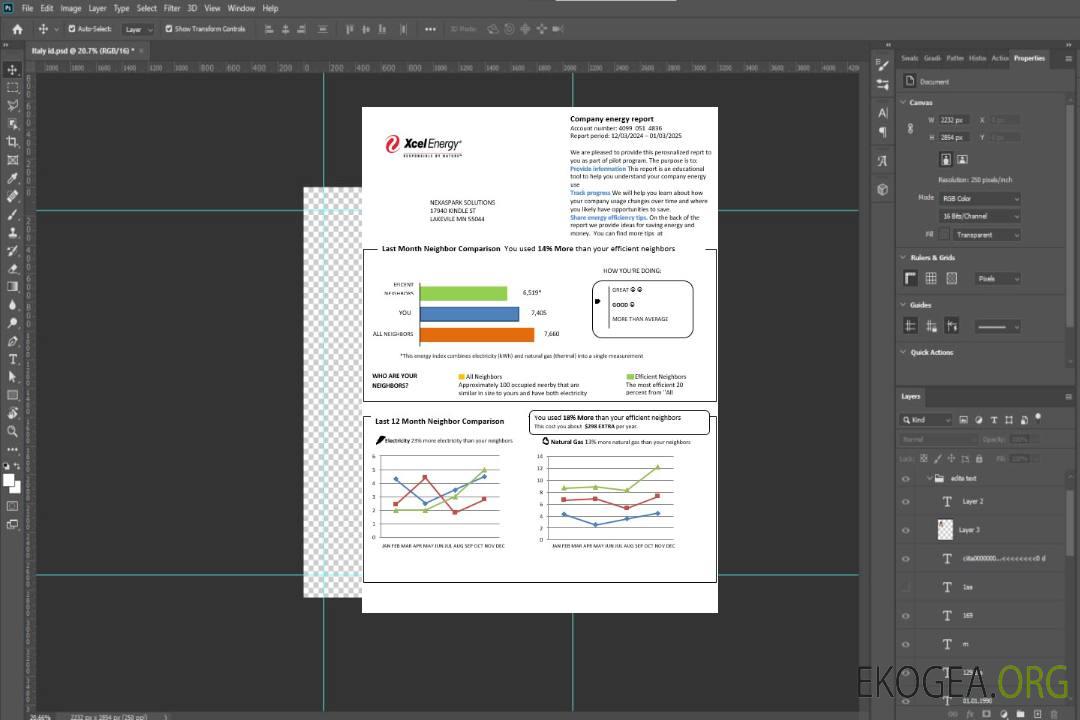This screenshot has width=1080, height=720.
Task: Hide Layer 2 visibility eye
Action: [906, 502]
